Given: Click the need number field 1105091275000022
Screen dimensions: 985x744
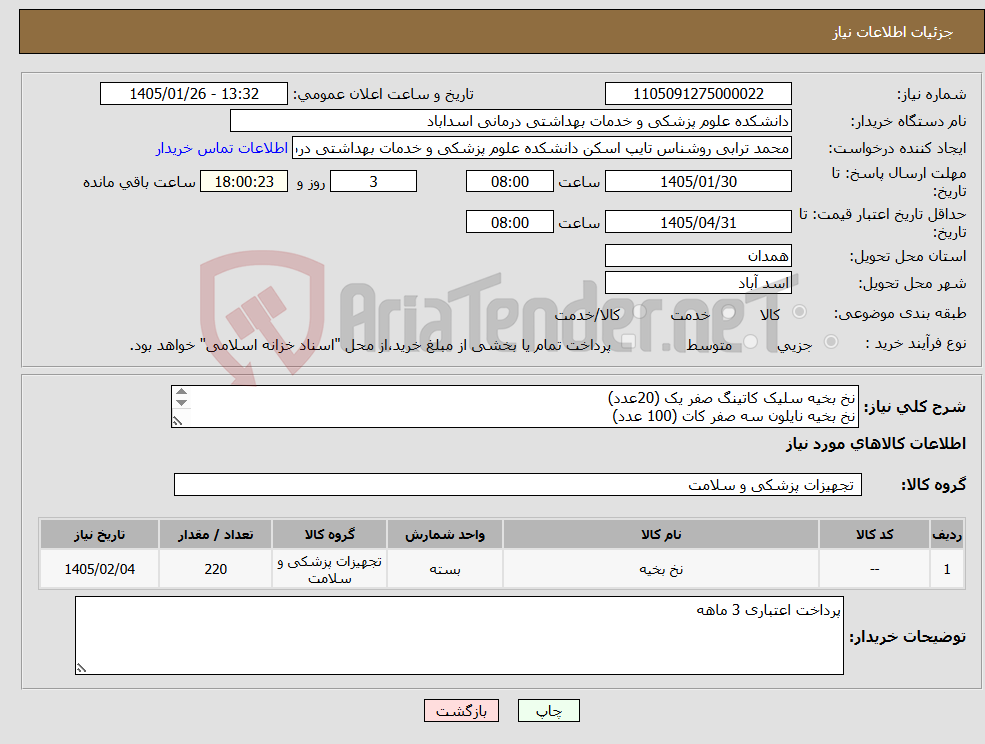Looking at the screenshot, I should [x=698, y=94].
